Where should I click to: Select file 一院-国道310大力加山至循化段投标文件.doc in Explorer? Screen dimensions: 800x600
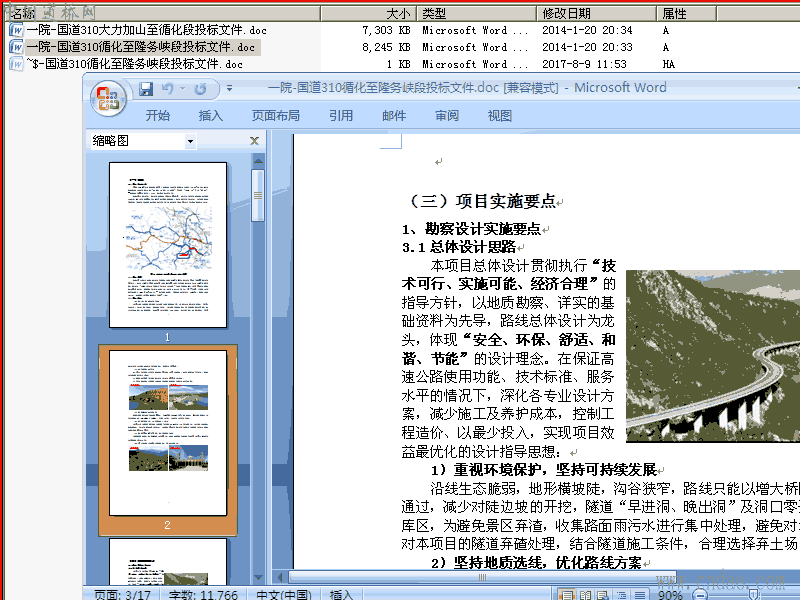click(147, 30)
